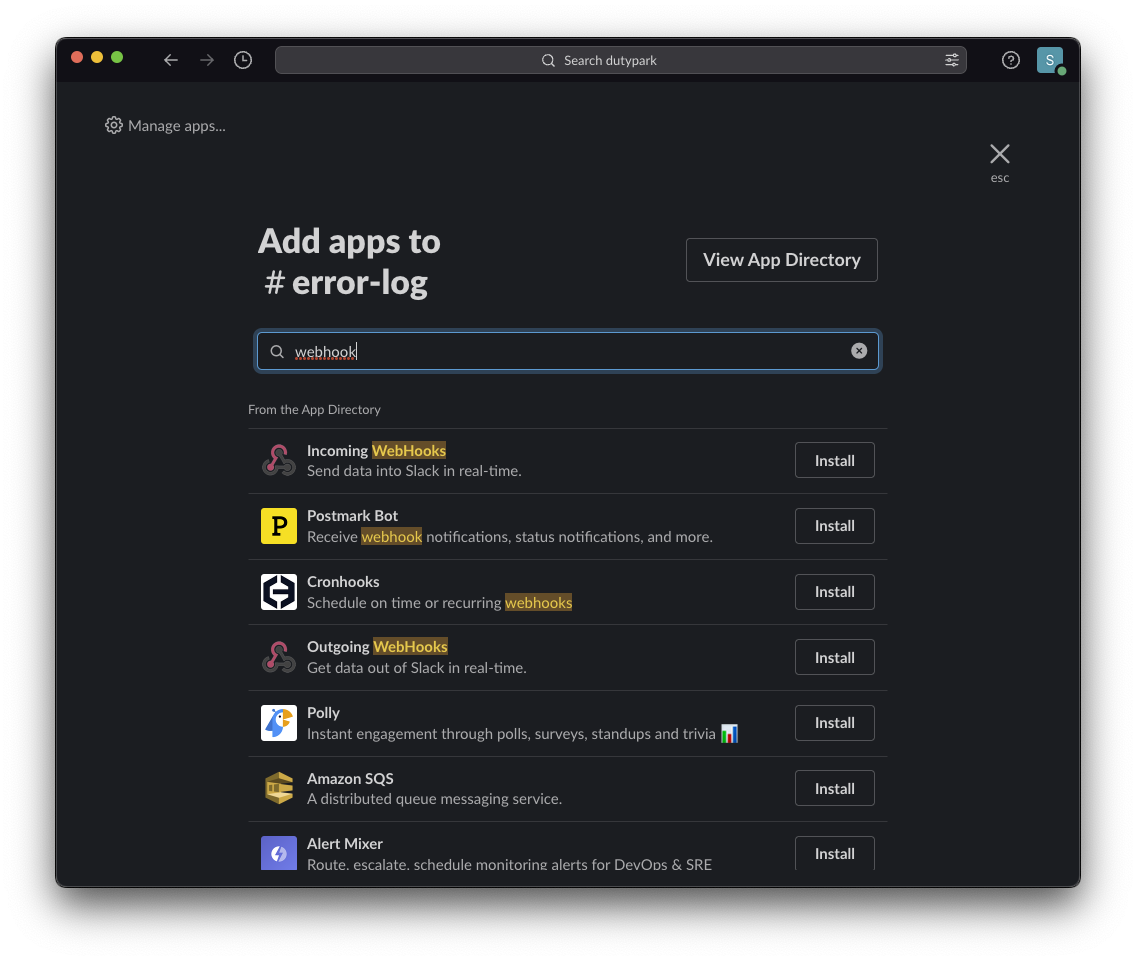1136x961 pixels.
Task: Click 'A distributed queue messaging service.' text
Action: tap(434, 799)
